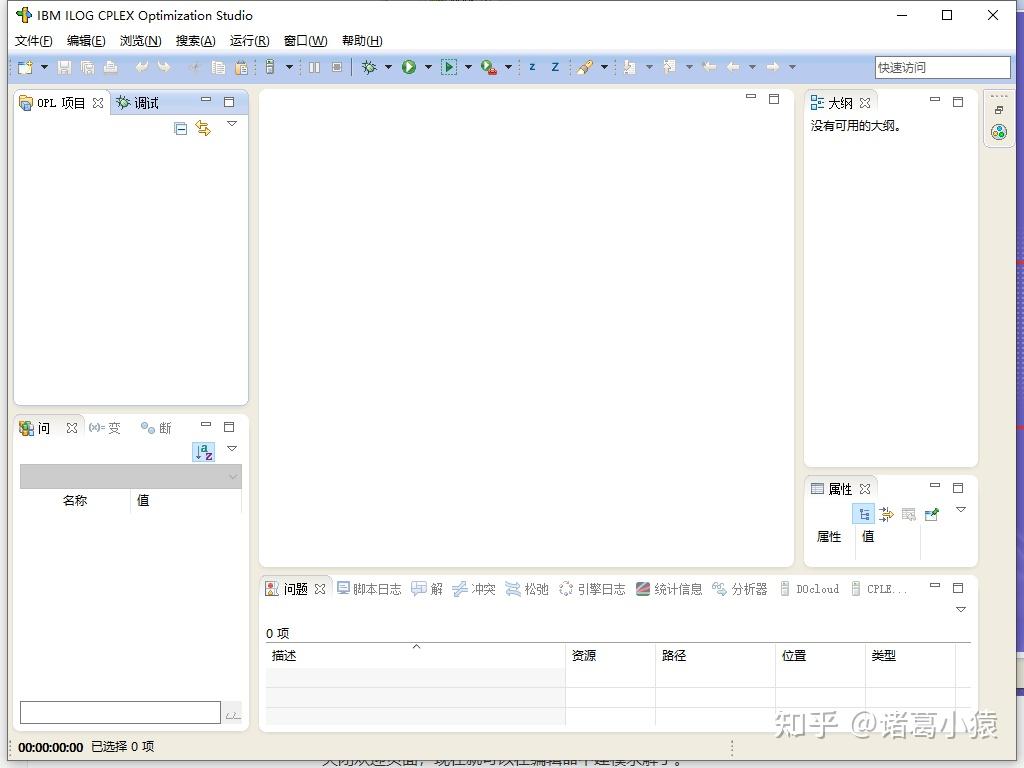
Task: Switch to the 调试 tab
Action: click(145, 102)
